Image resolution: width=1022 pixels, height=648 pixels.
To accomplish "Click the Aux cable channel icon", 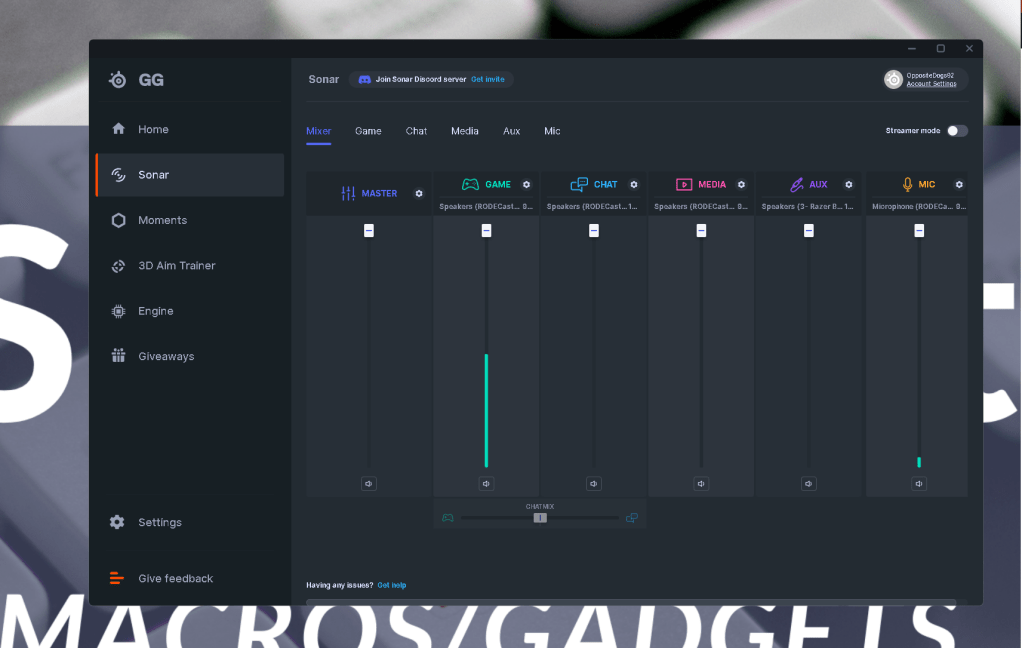I will pyautogui.click(x=796, y=184).
